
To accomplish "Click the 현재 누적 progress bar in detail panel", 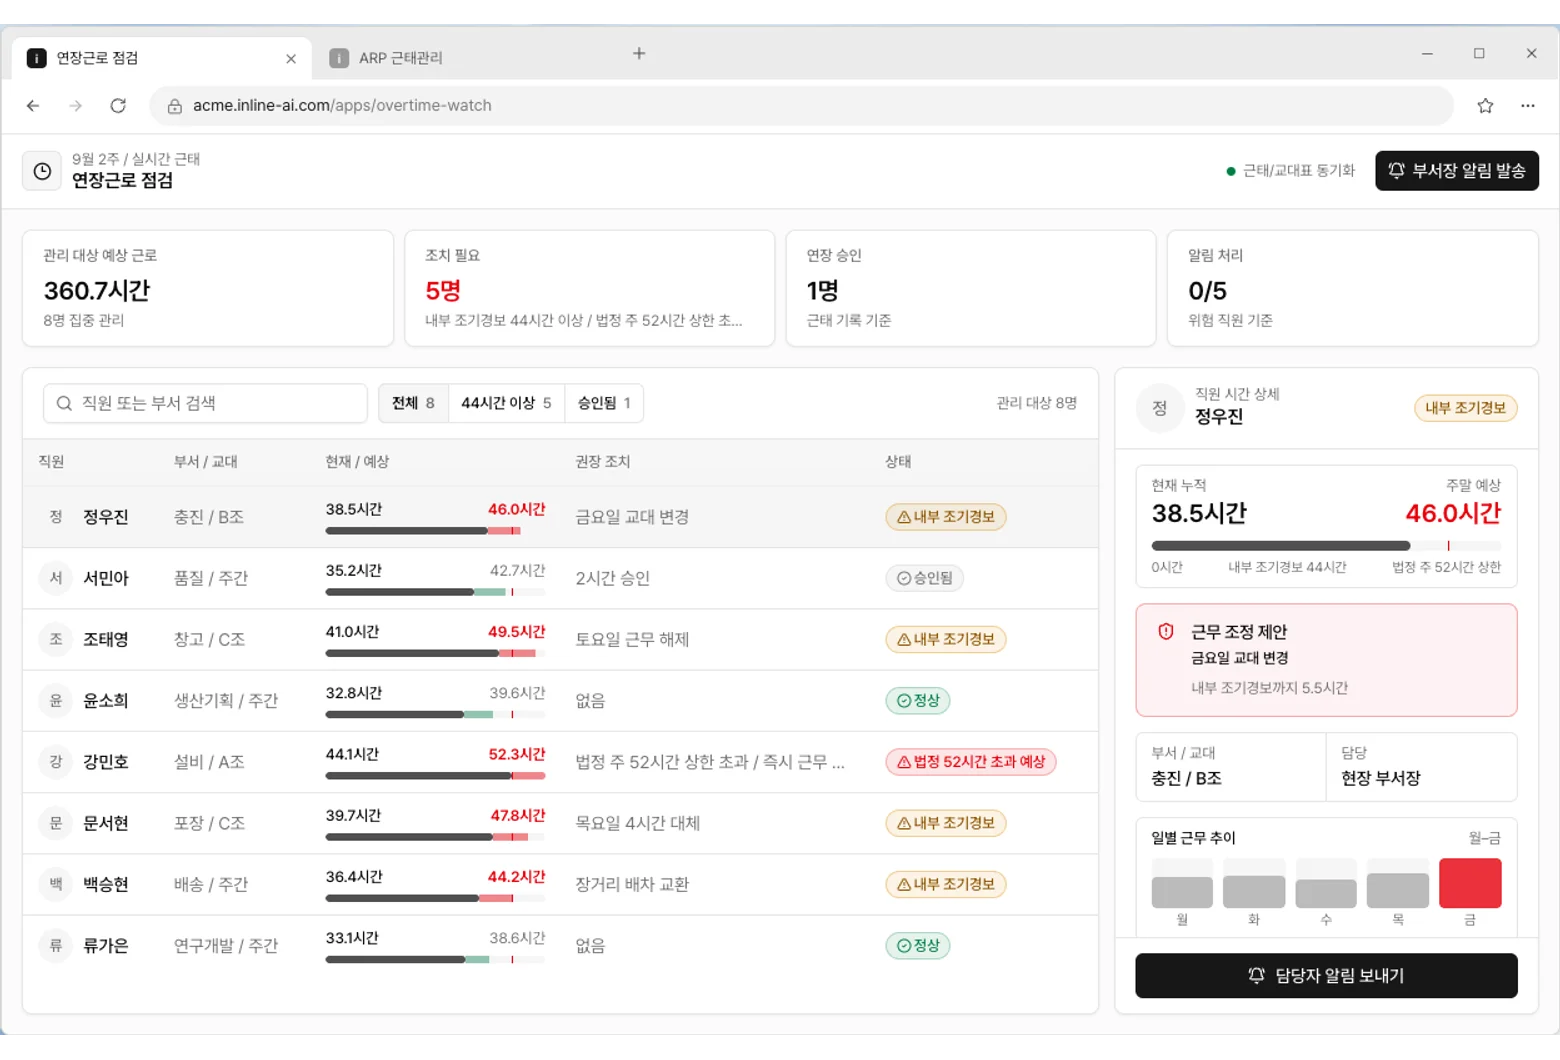I will 1326,546.
